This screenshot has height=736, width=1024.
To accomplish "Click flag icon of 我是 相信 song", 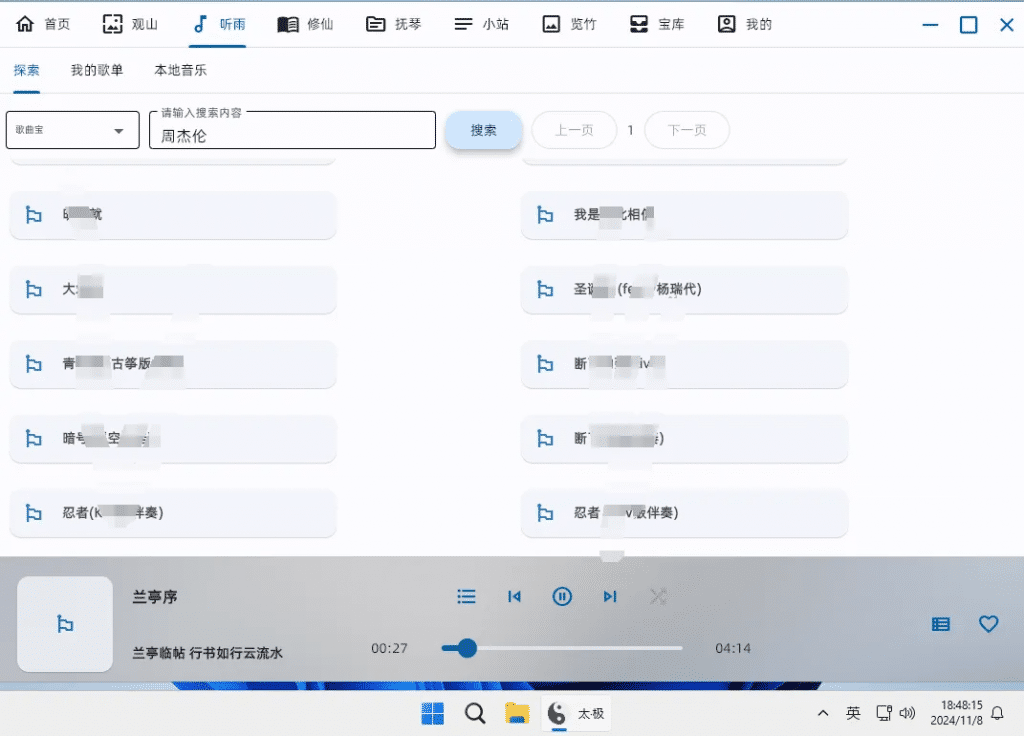I will click(545, 215).
